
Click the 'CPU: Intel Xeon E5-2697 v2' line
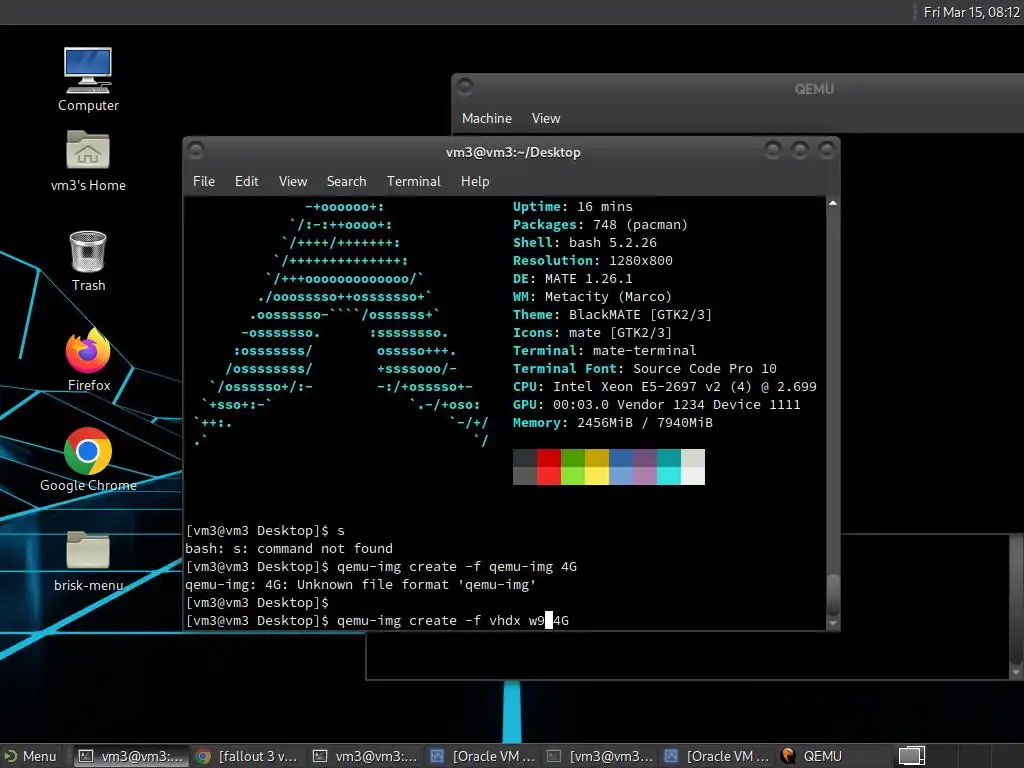[x=665, y=387]
